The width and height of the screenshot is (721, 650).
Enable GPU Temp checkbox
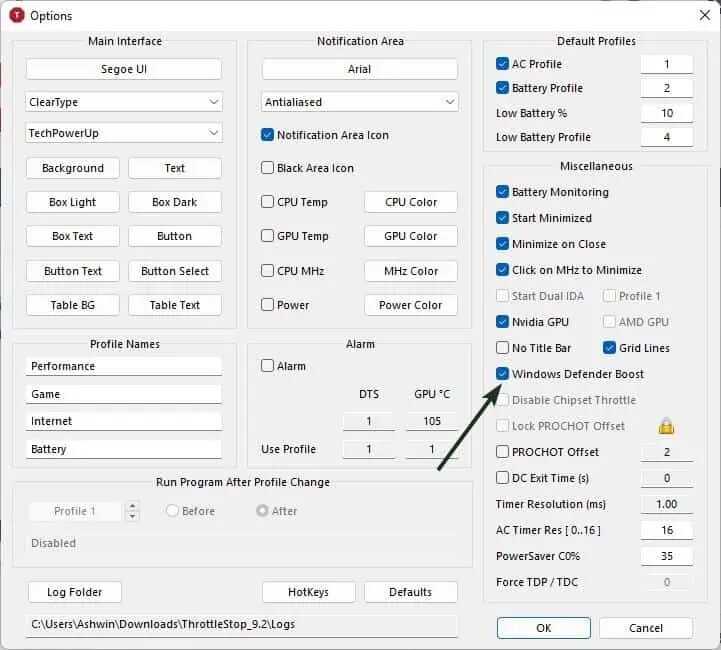(x=267, y=236)
